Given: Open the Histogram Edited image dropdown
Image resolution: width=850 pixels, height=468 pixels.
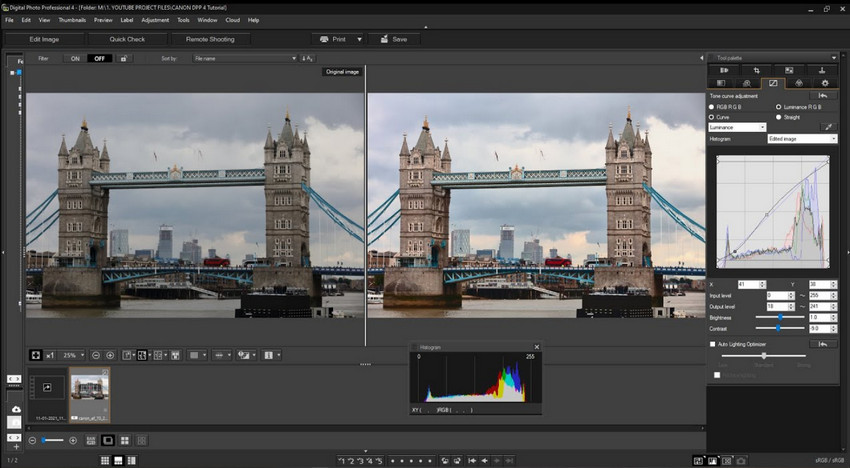Looking at the screenshot, I should [802, 139].
